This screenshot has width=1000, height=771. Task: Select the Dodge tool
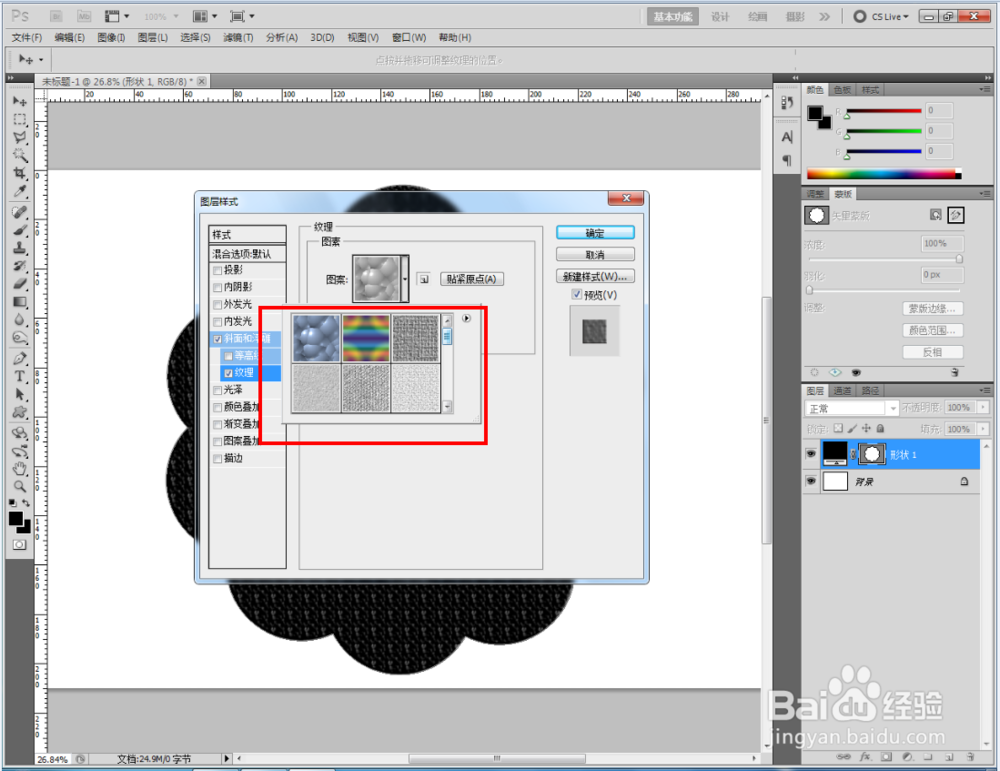click(20, 337)
